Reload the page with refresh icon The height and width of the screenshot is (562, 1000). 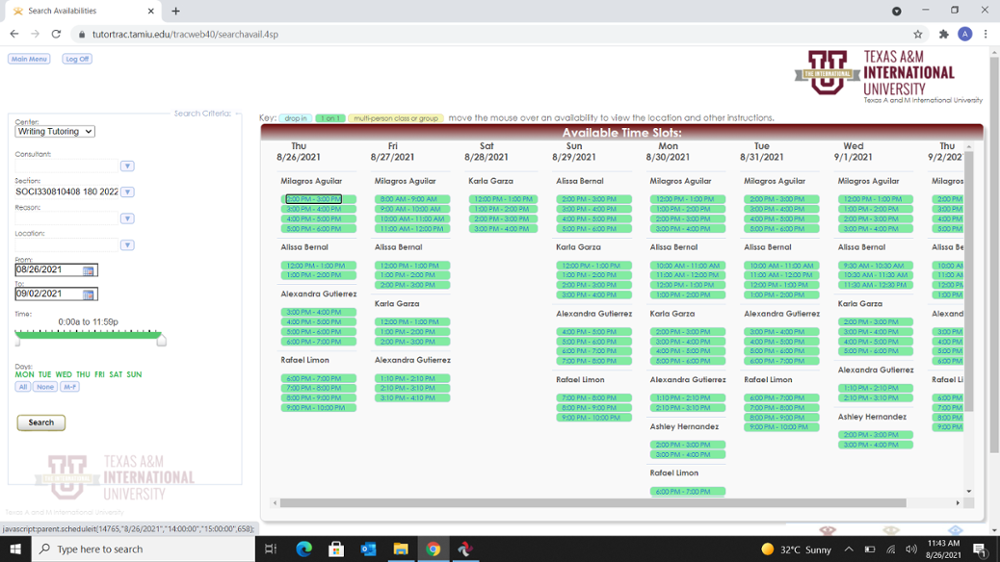[56, 34]
